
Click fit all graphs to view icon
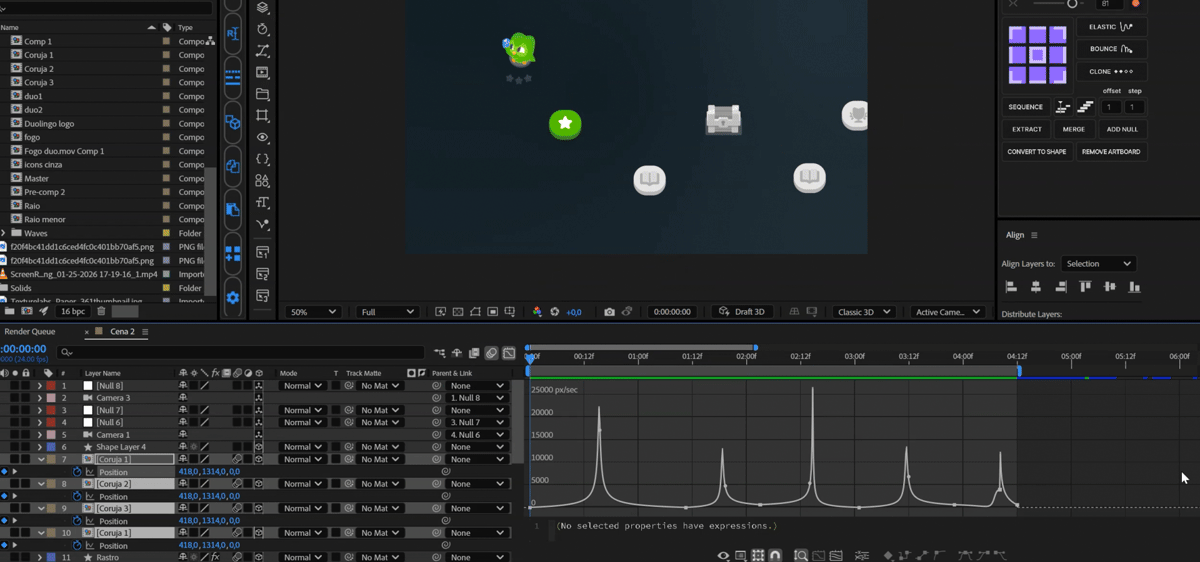(836, 556)
